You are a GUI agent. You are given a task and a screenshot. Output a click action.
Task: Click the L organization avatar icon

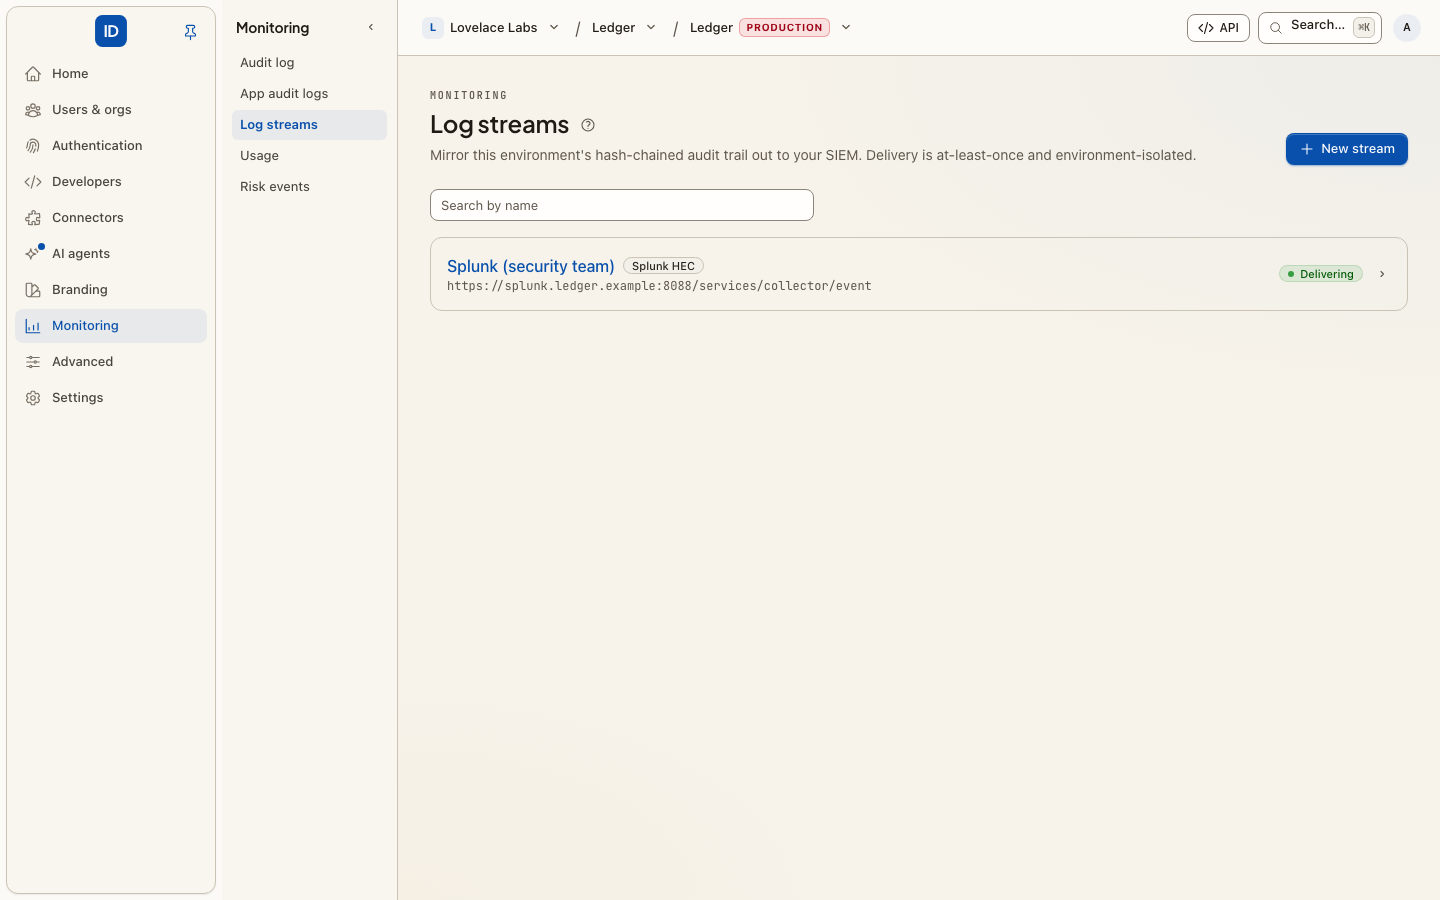point(433,28)
